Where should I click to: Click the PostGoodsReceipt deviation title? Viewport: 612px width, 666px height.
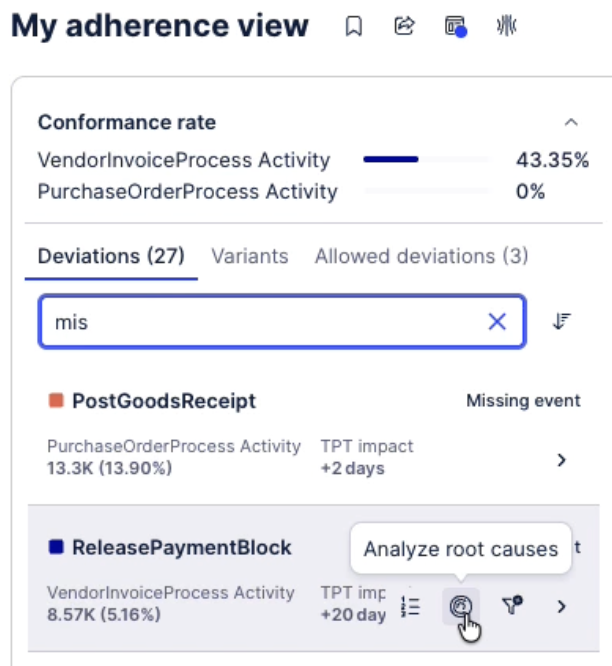tap(163, 401)
